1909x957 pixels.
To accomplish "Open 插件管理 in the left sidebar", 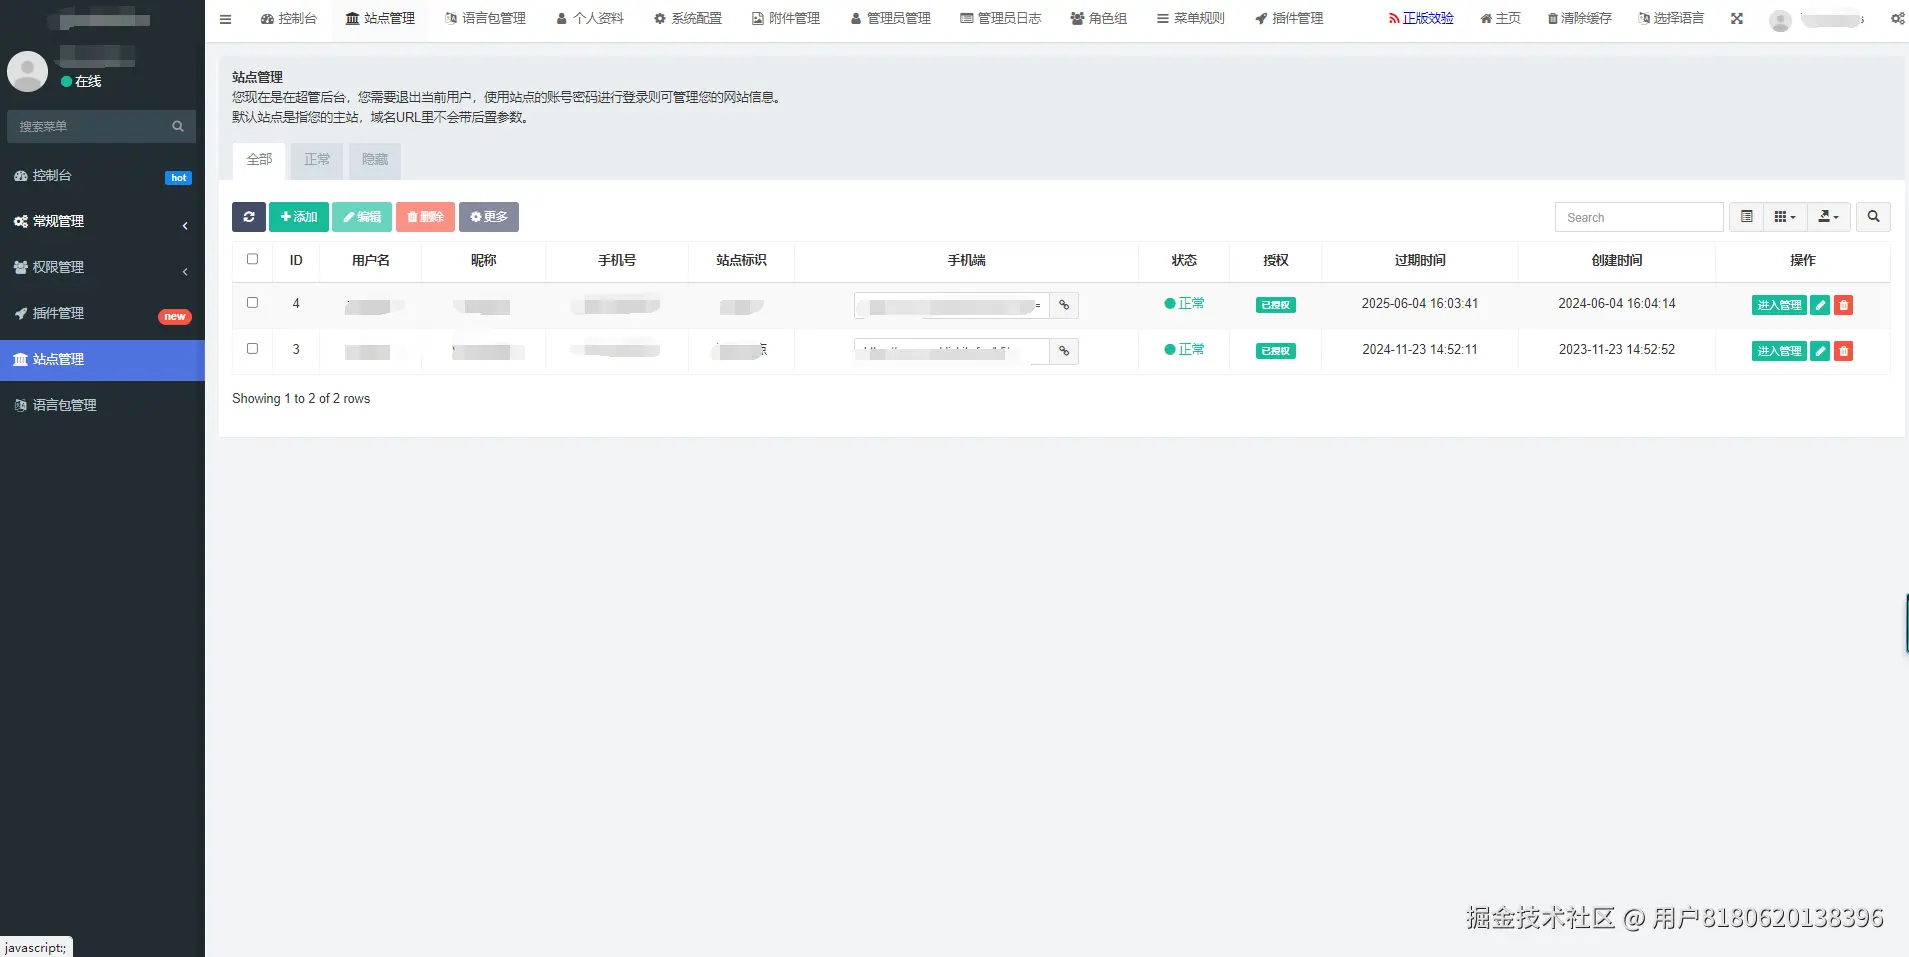I will click(102, 314).
